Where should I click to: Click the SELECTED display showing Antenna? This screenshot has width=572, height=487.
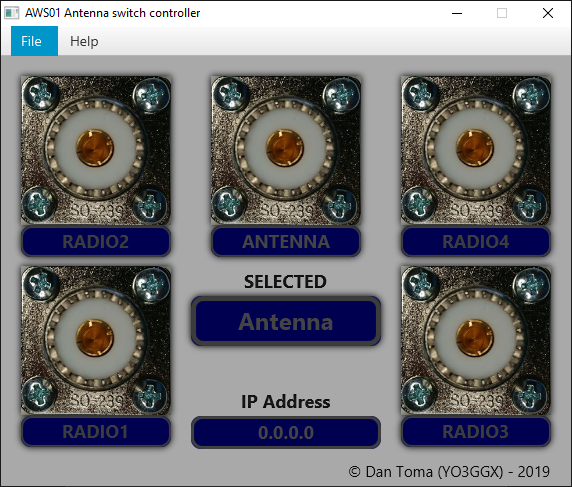coord(286,321)
